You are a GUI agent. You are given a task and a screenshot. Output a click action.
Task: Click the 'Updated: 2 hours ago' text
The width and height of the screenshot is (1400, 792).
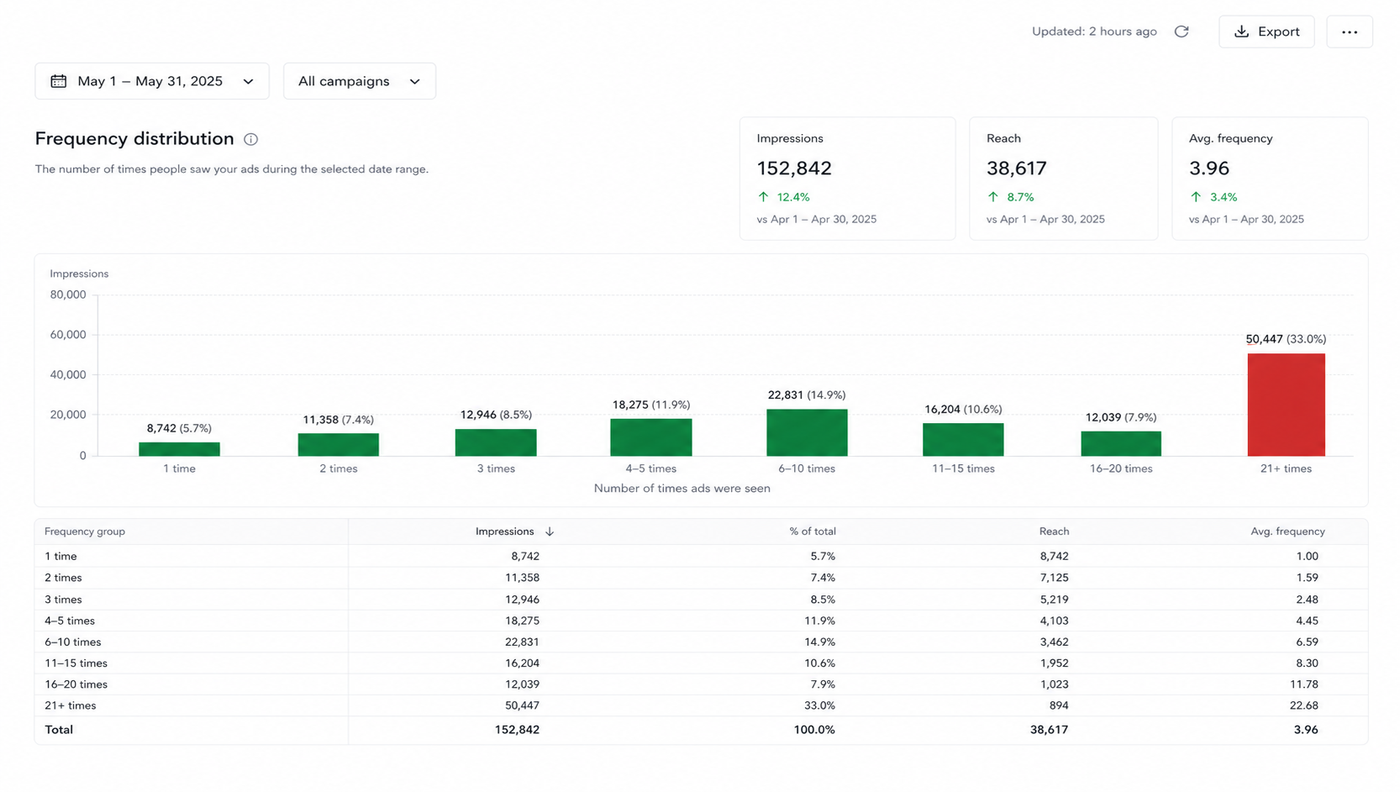coord(1094,32)
